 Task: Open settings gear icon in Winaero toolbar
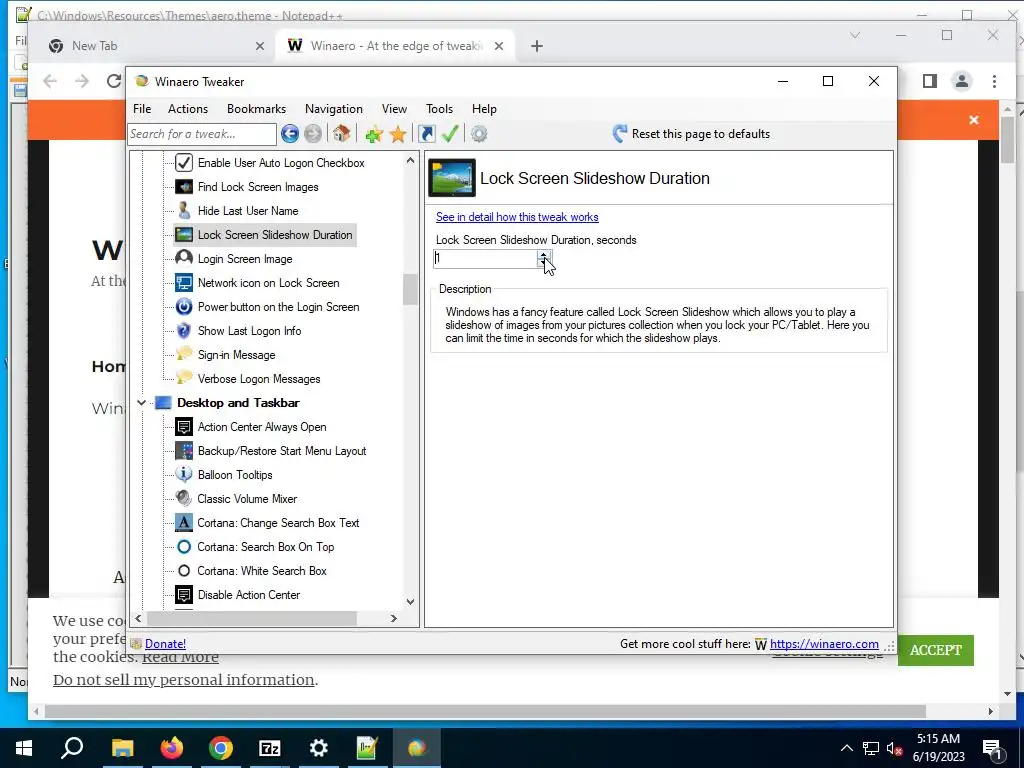pos(479,134)
